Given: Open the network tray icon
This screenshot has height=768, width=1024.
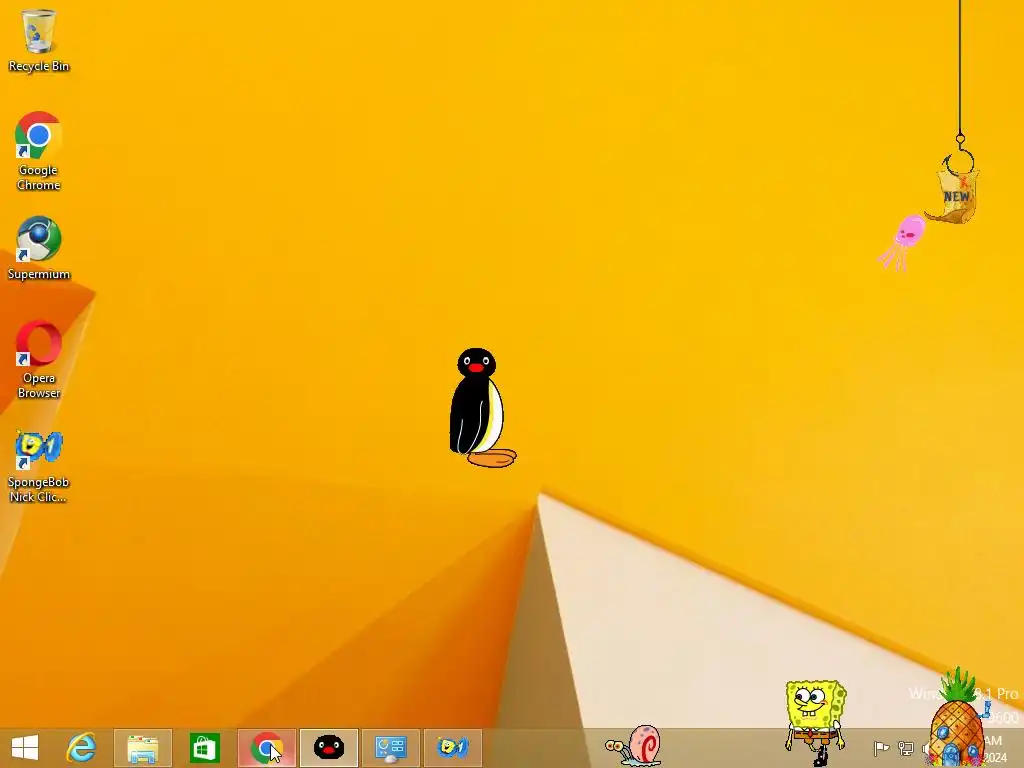Looking at the screenshot, I should click(906, 748).
